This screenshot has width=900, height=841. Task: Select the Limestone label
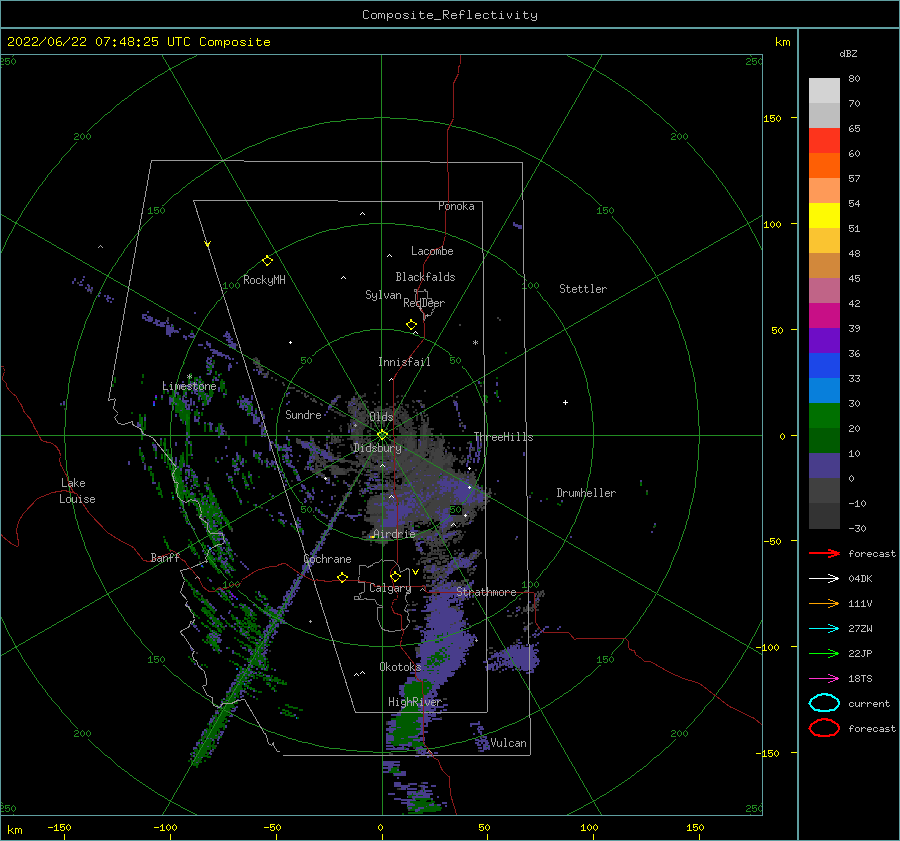(x=189, y=386)
